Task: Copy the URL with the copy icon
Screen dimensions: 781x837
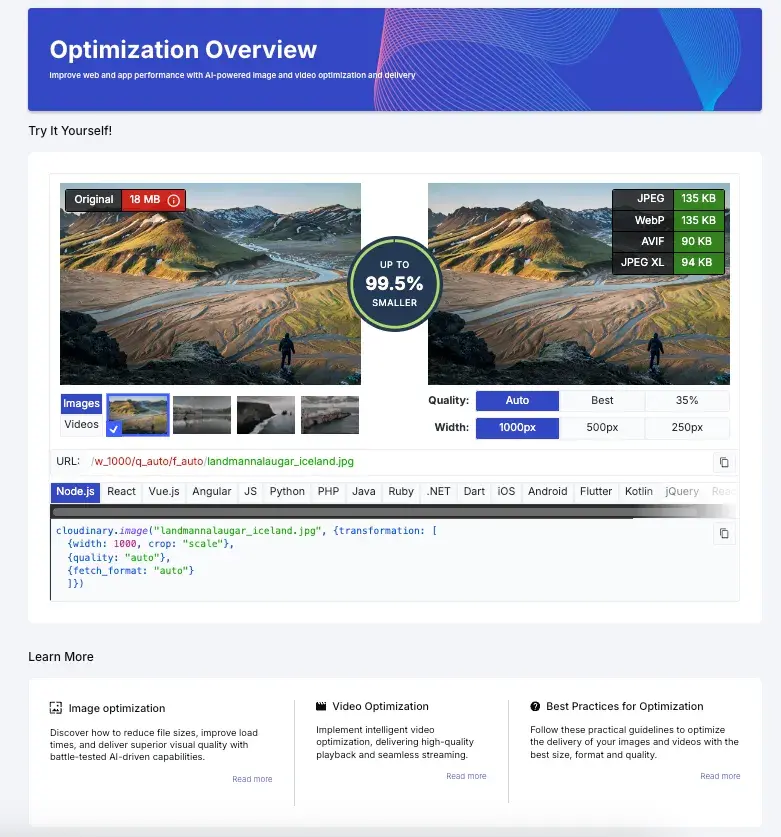Action: tap(724, 462)
